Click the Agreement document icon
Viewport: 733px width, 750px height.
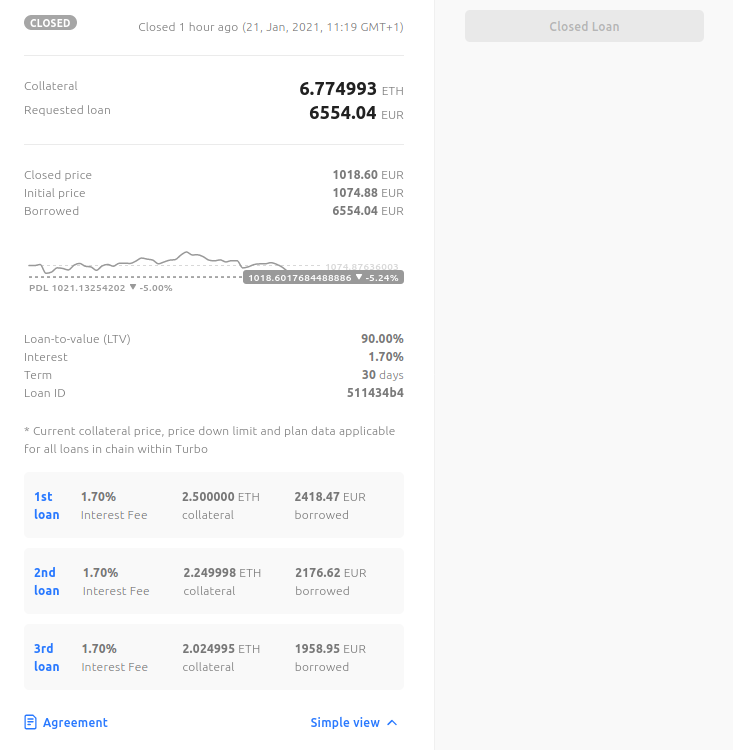click(30, 722)
